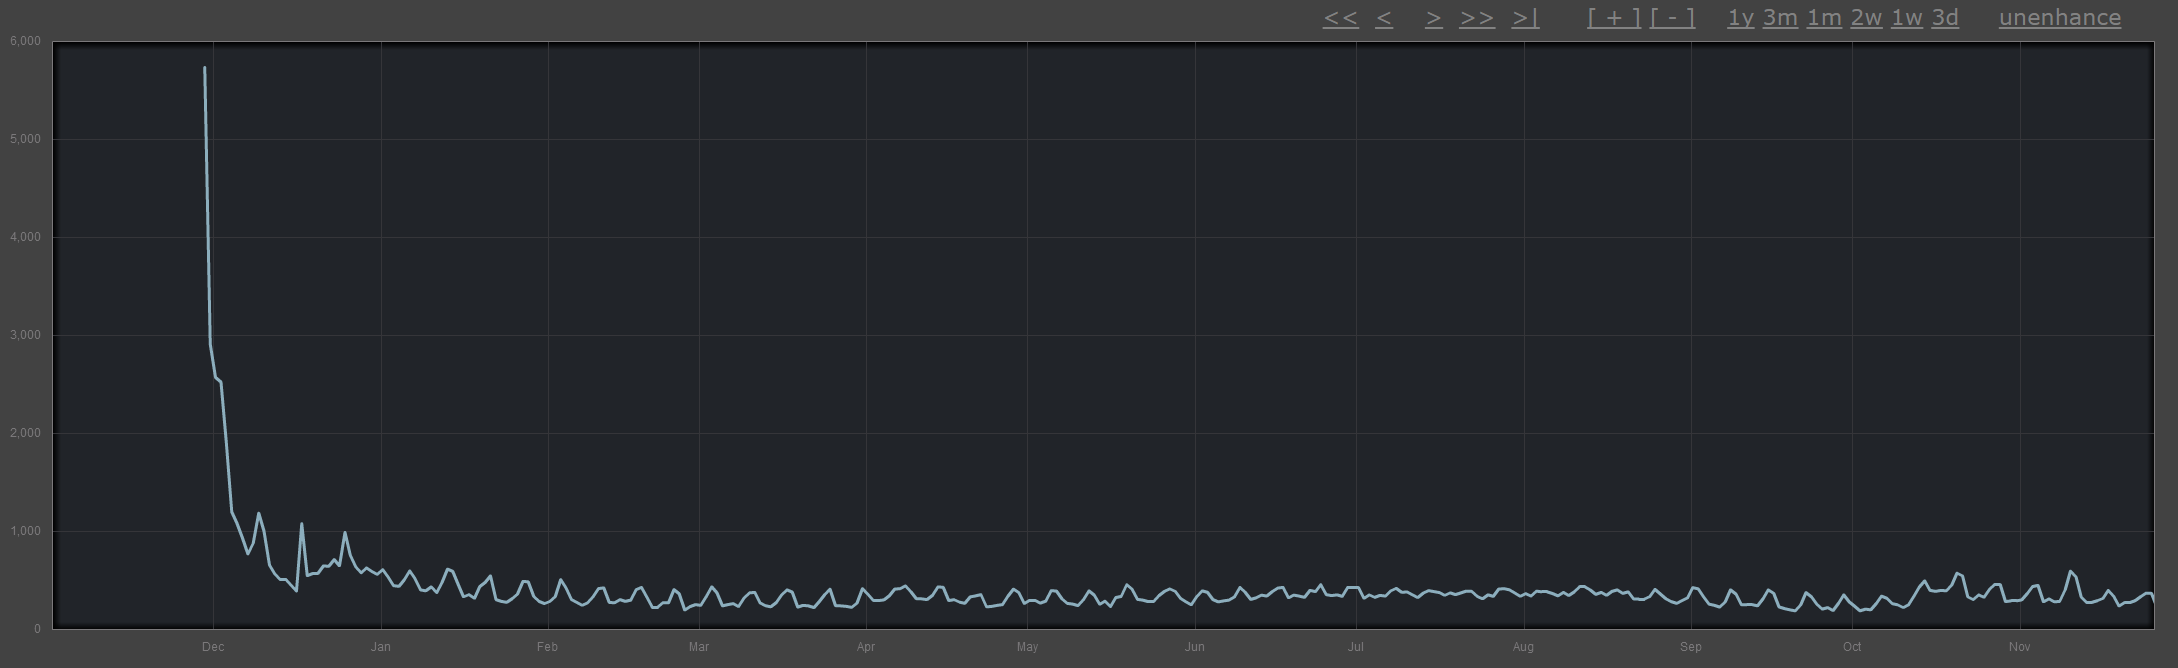The height and width of the screenshot is (668, 2178).
Task: Click the 4,000 y-axis value
Action: click(25, 237)
